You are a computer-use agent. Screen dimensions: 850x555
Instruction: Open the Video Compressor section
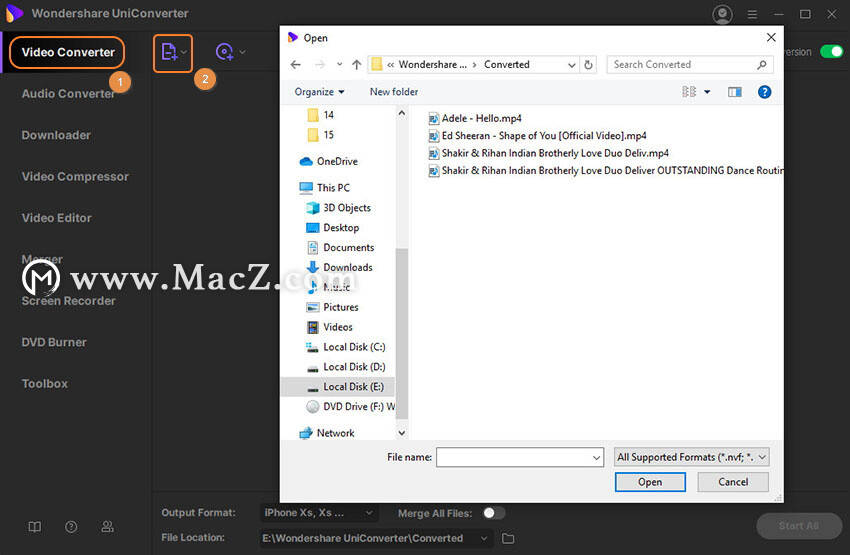click(75, 177)
